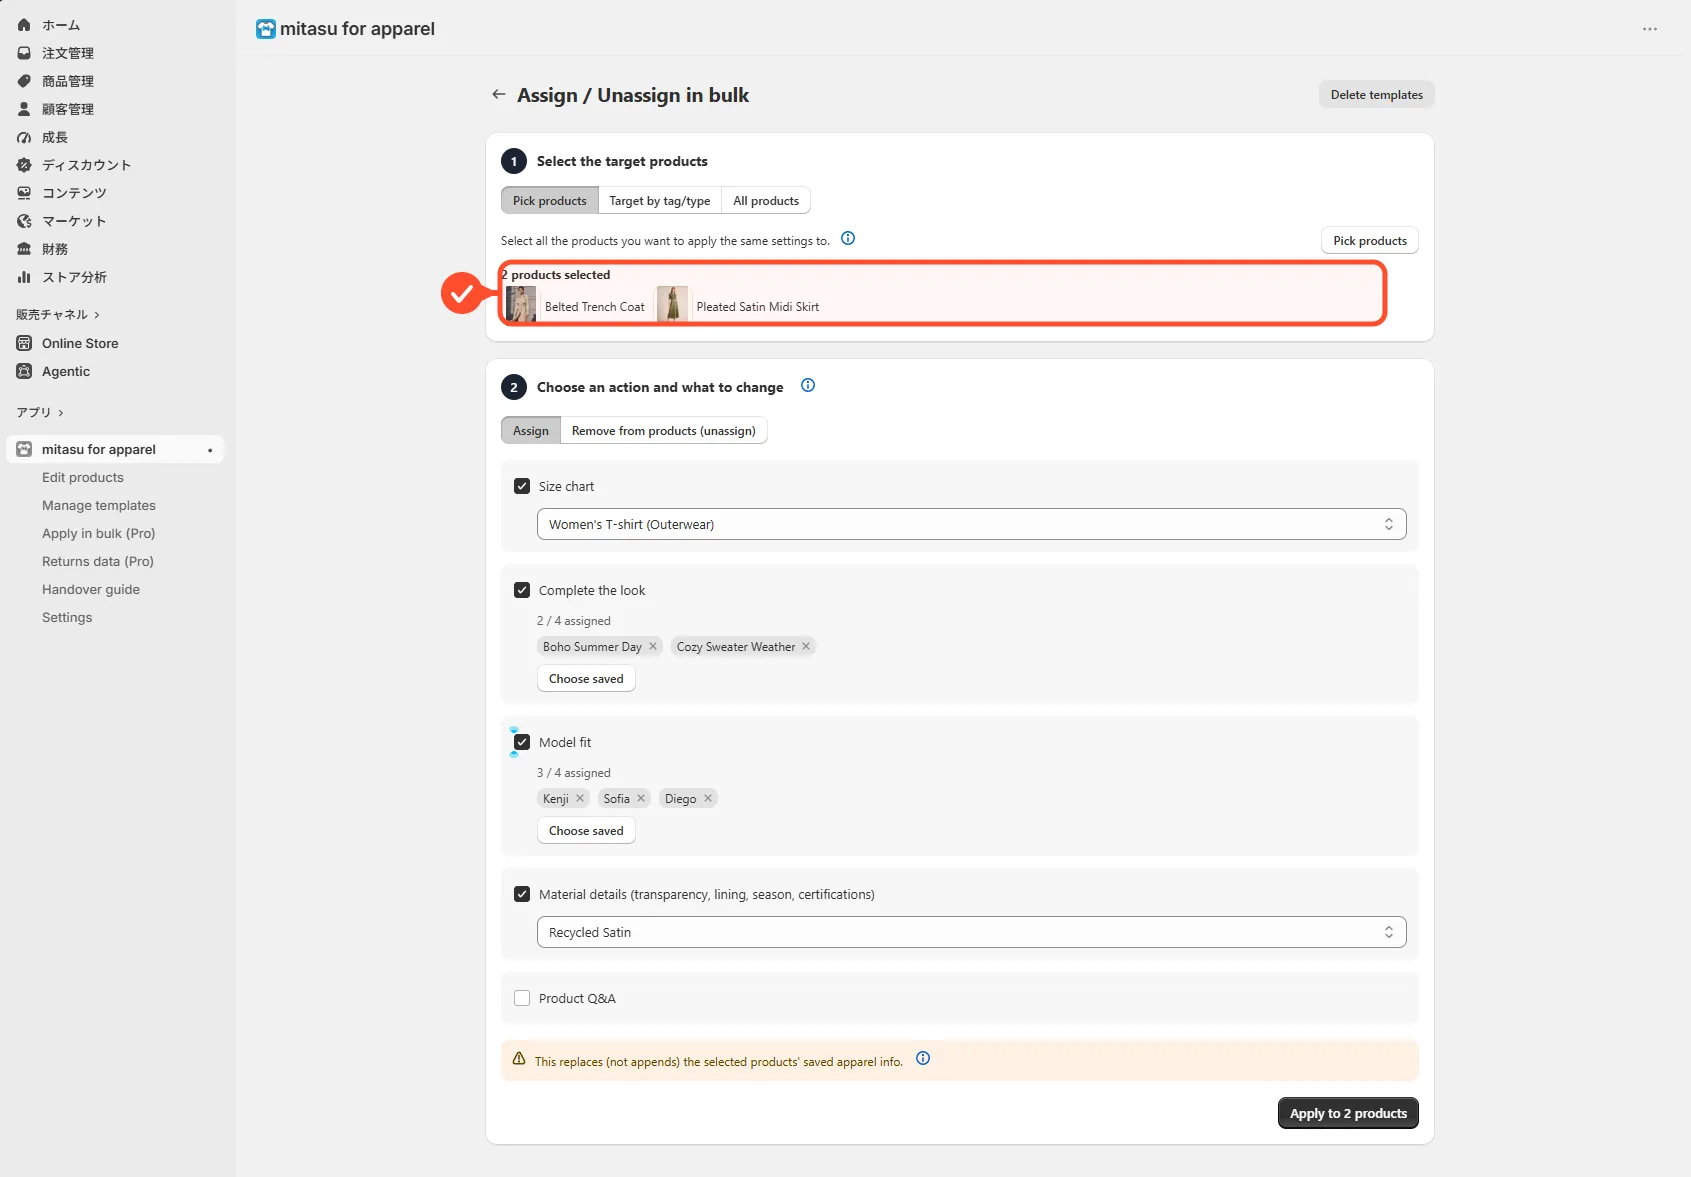This screenshot has height=1177, width=1691.
Task: Click Choose saved under Complete the look
Action: point(586,679)
